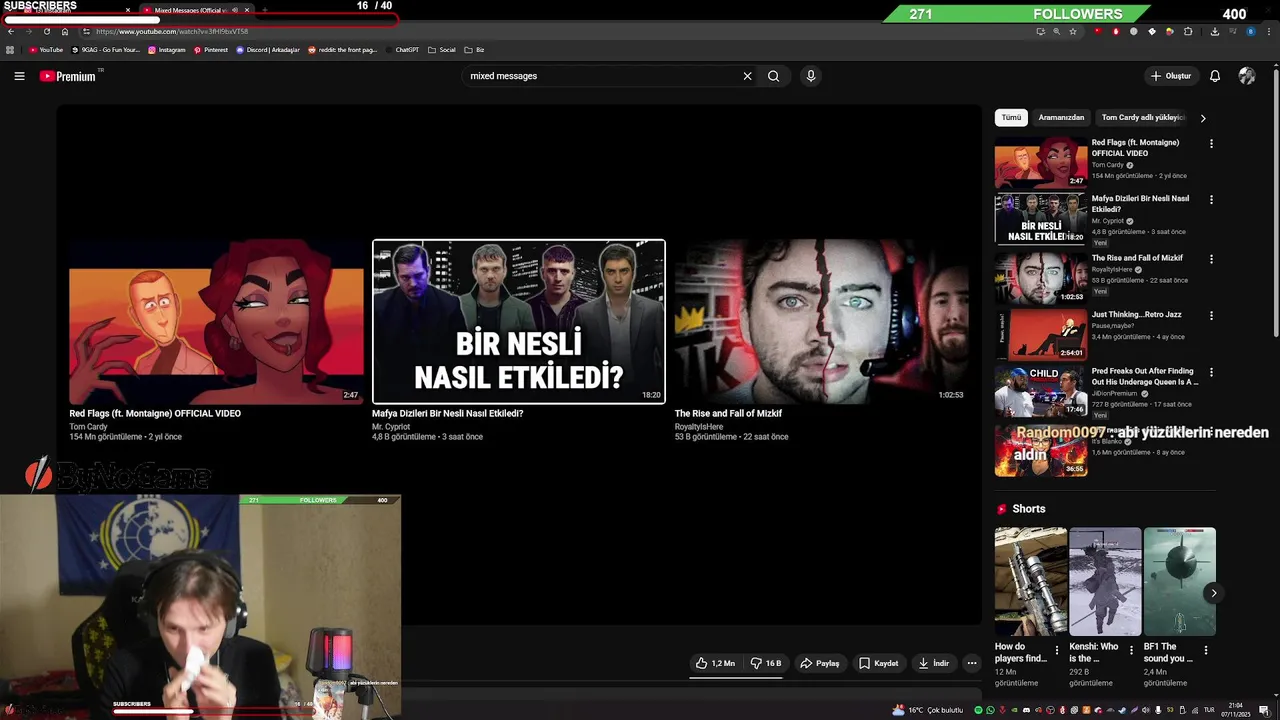The height and width of the screenshot is (720, 1280).
Task: Click the İndir download button
Action: click(x=932, y=663)
